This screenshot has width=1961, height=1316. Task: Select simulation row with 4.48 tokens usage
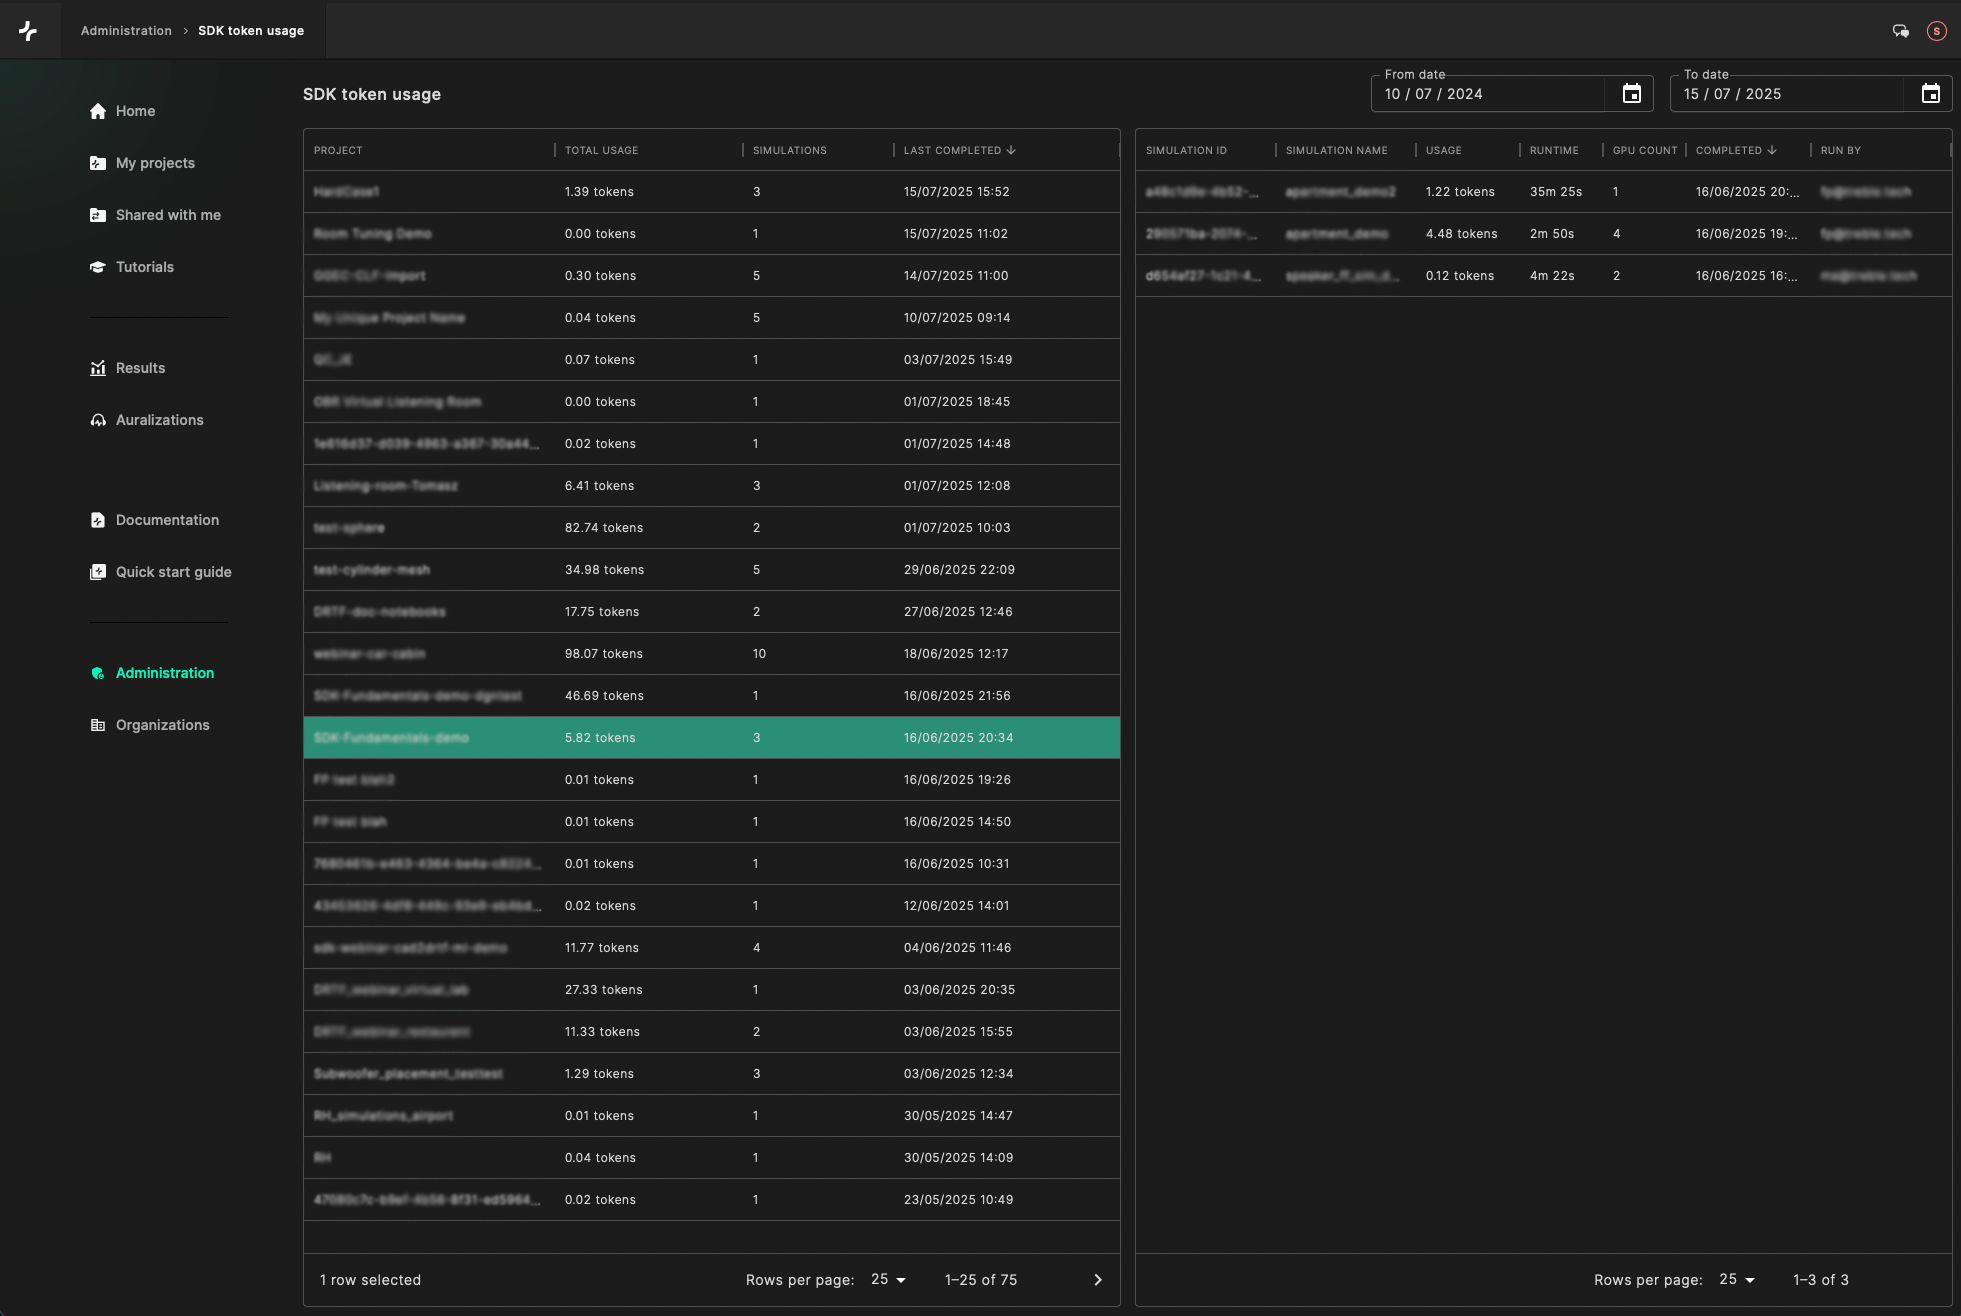1543,234
